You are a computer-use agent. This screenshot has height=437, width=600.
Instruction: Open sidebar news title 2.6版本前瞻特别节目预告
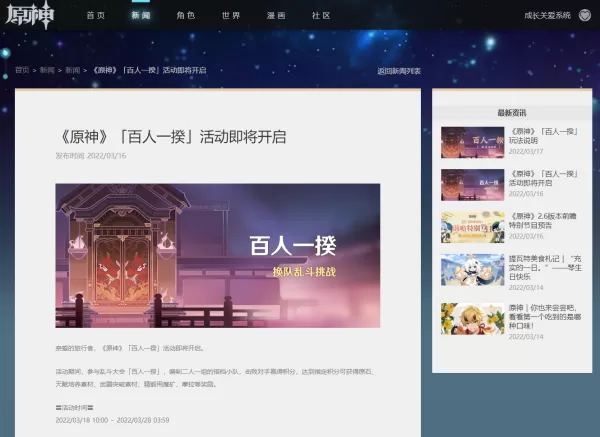[x=543, y=221]
